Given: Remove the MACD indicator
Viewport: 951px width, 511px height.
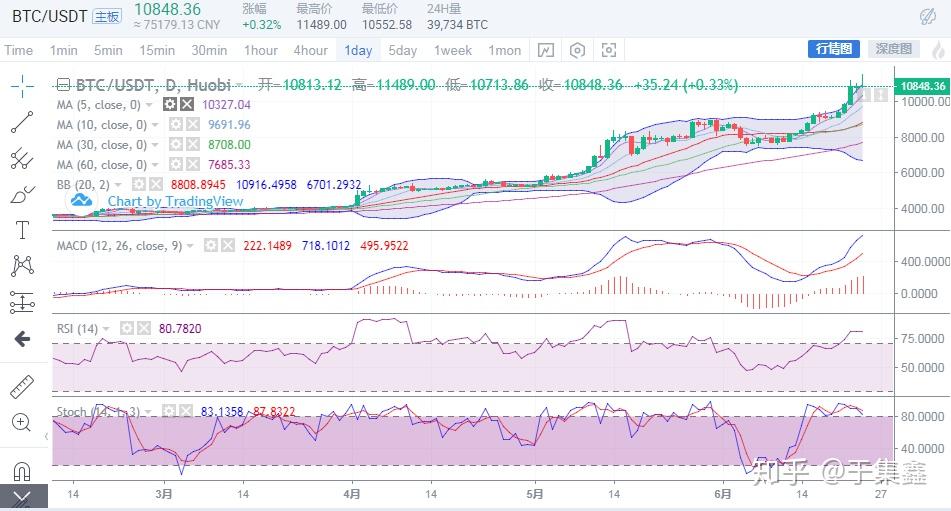Looking at the screenshot, I should point(227,245).
